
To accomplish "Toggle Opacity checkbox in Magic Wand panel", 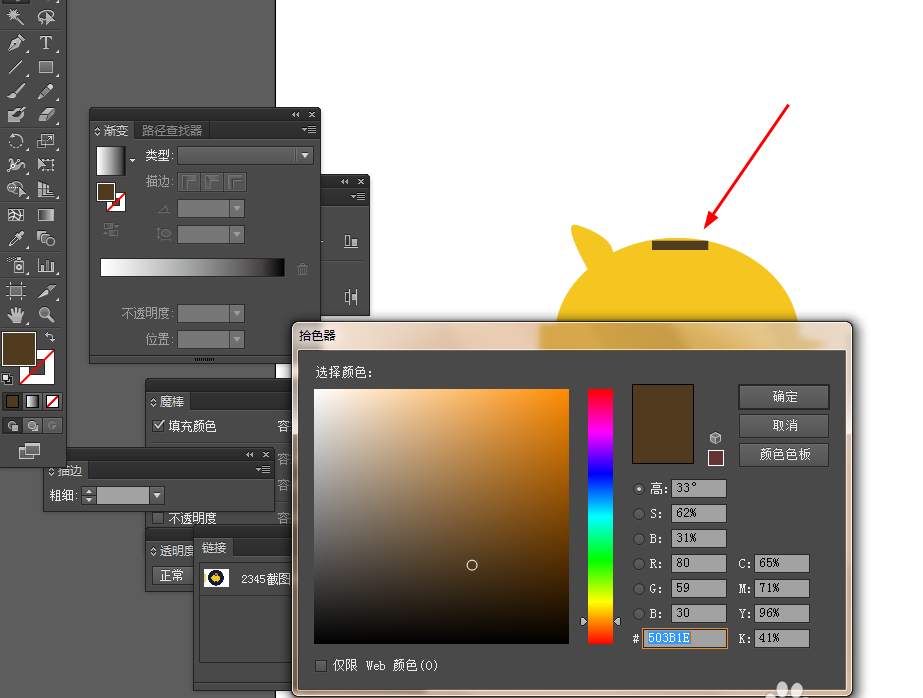I will click(x=158, y=518).
